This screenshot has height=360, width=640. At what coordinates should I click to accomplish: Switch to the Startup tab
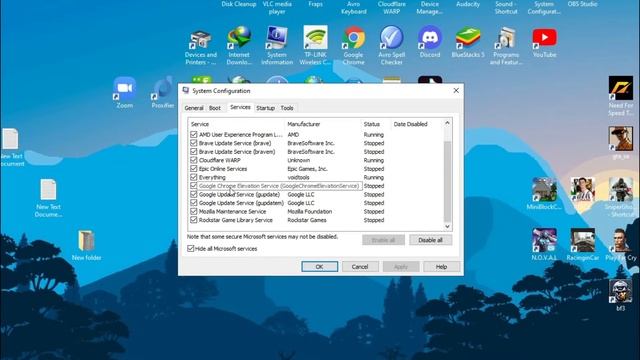click(x=265, y=108)
